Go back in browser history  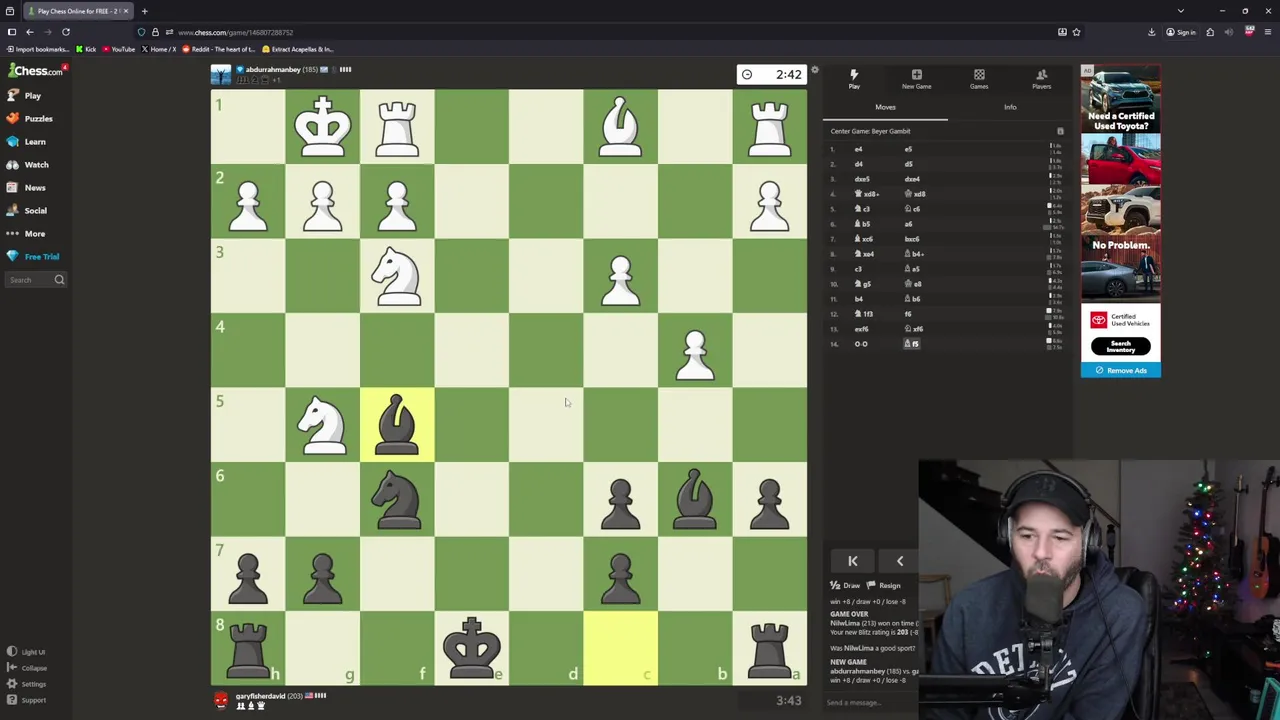29,32
